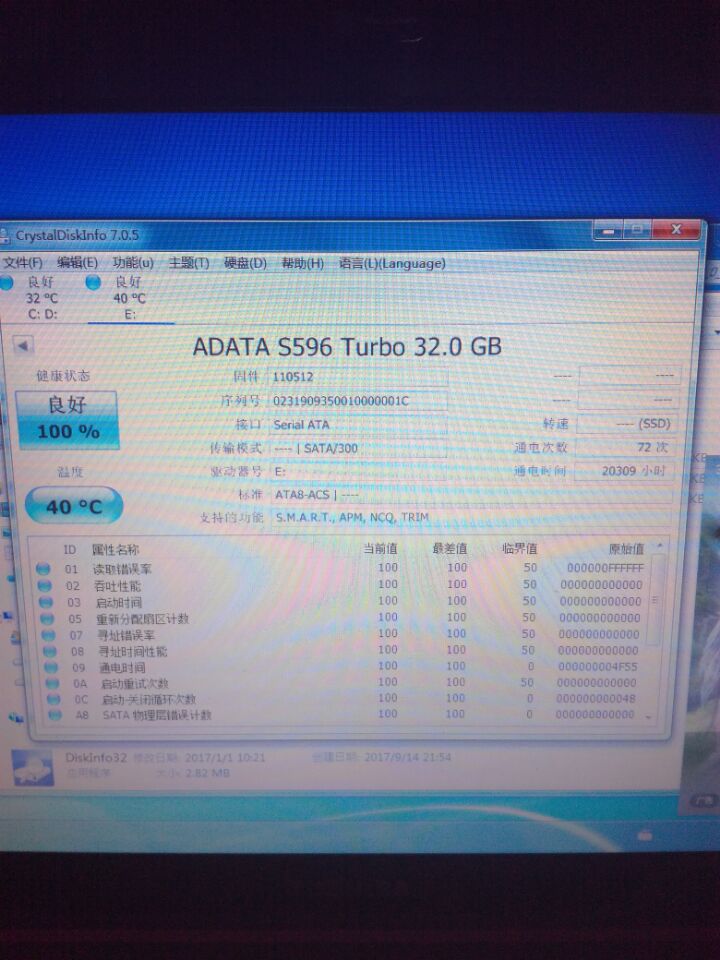Click status icon of attribute 02 吞吐性能
Image resolution: width=720 pixels, height=960 pixels.
point(44,585)
